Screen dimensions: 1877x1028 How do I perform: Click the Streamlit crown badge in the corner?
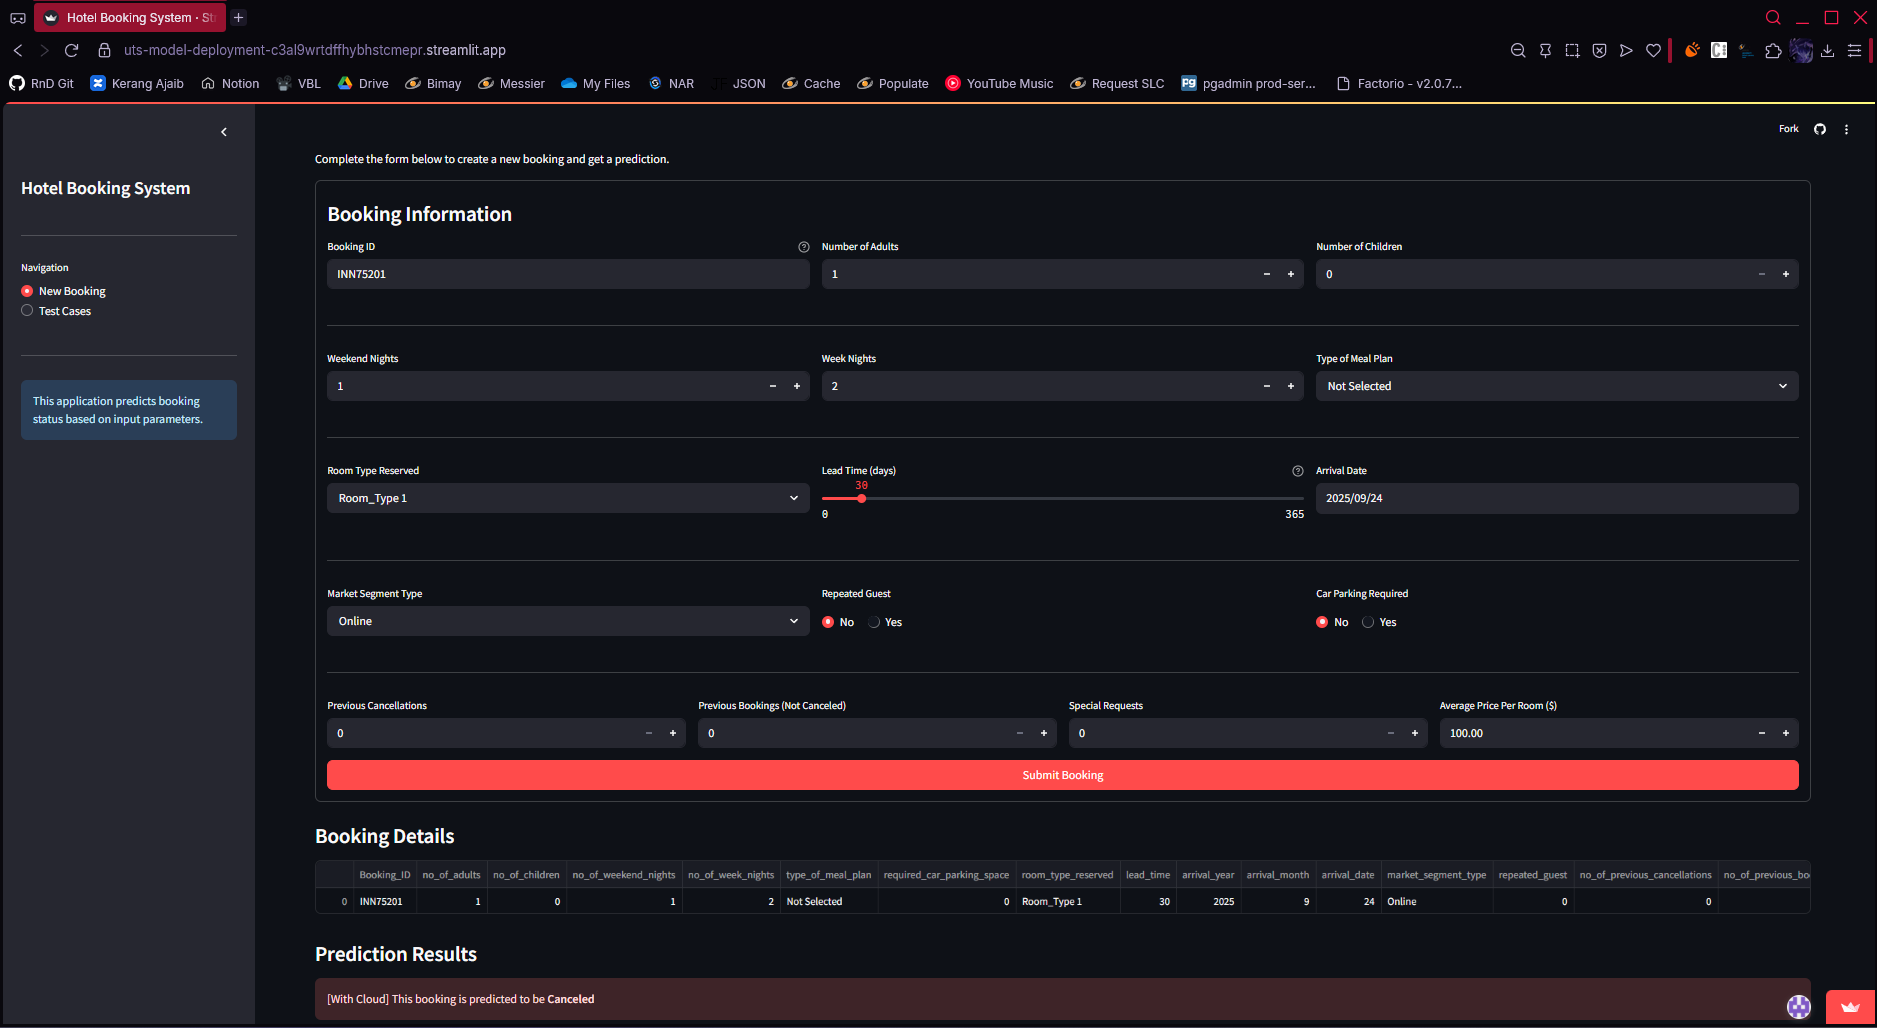(x=1849, y=1007)
